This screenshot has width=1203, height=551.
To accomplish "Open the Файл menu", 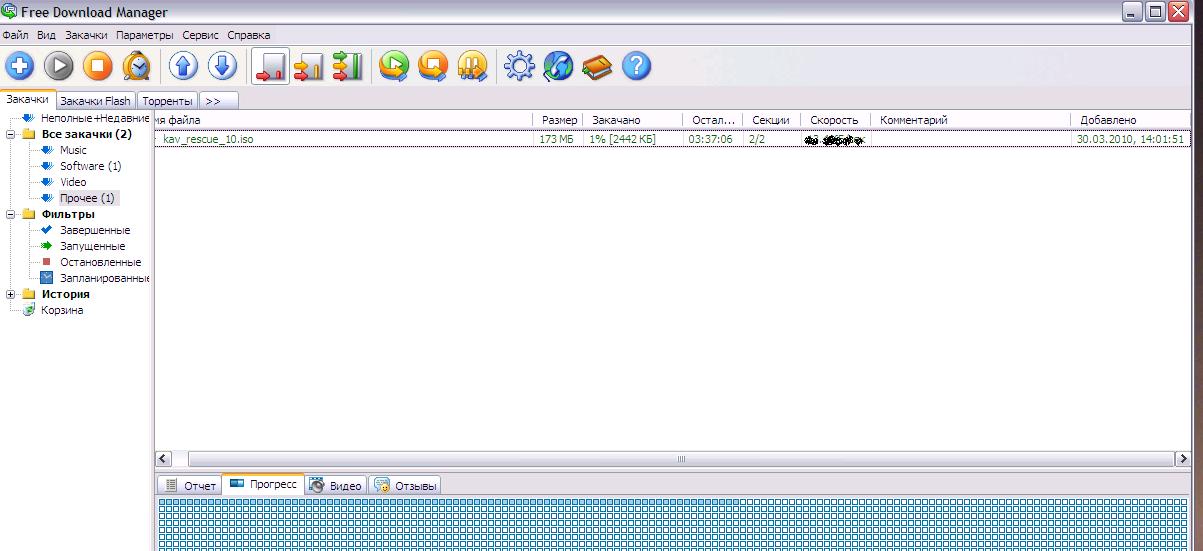I will 15,35.
